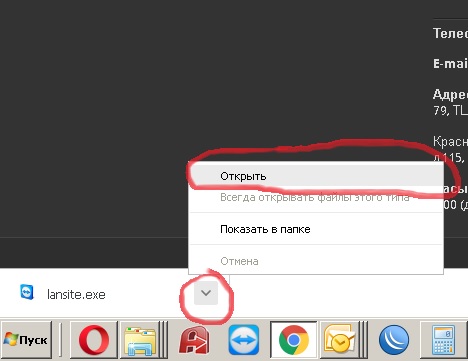Screen dimensions: 468x361
Task: Open Outlook mail icon on taskbar
Action: [x=339, y=340]
